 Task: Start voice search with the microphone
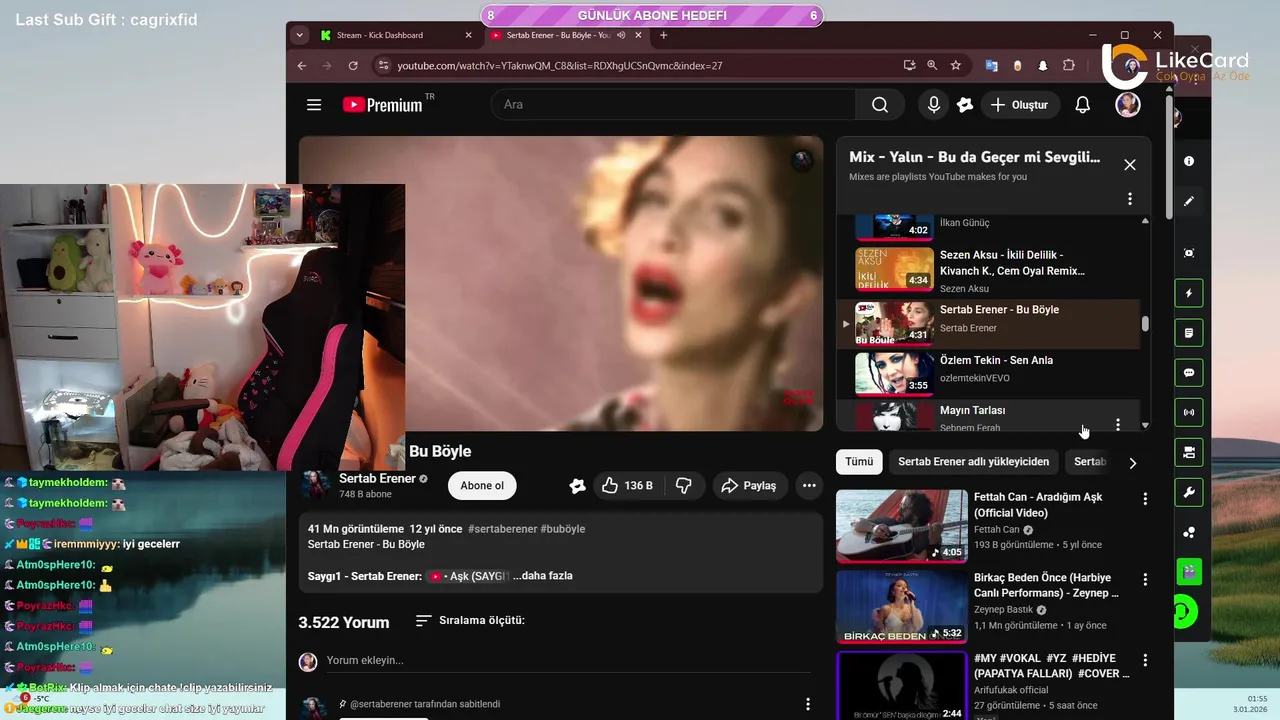(x=934, y=105)
